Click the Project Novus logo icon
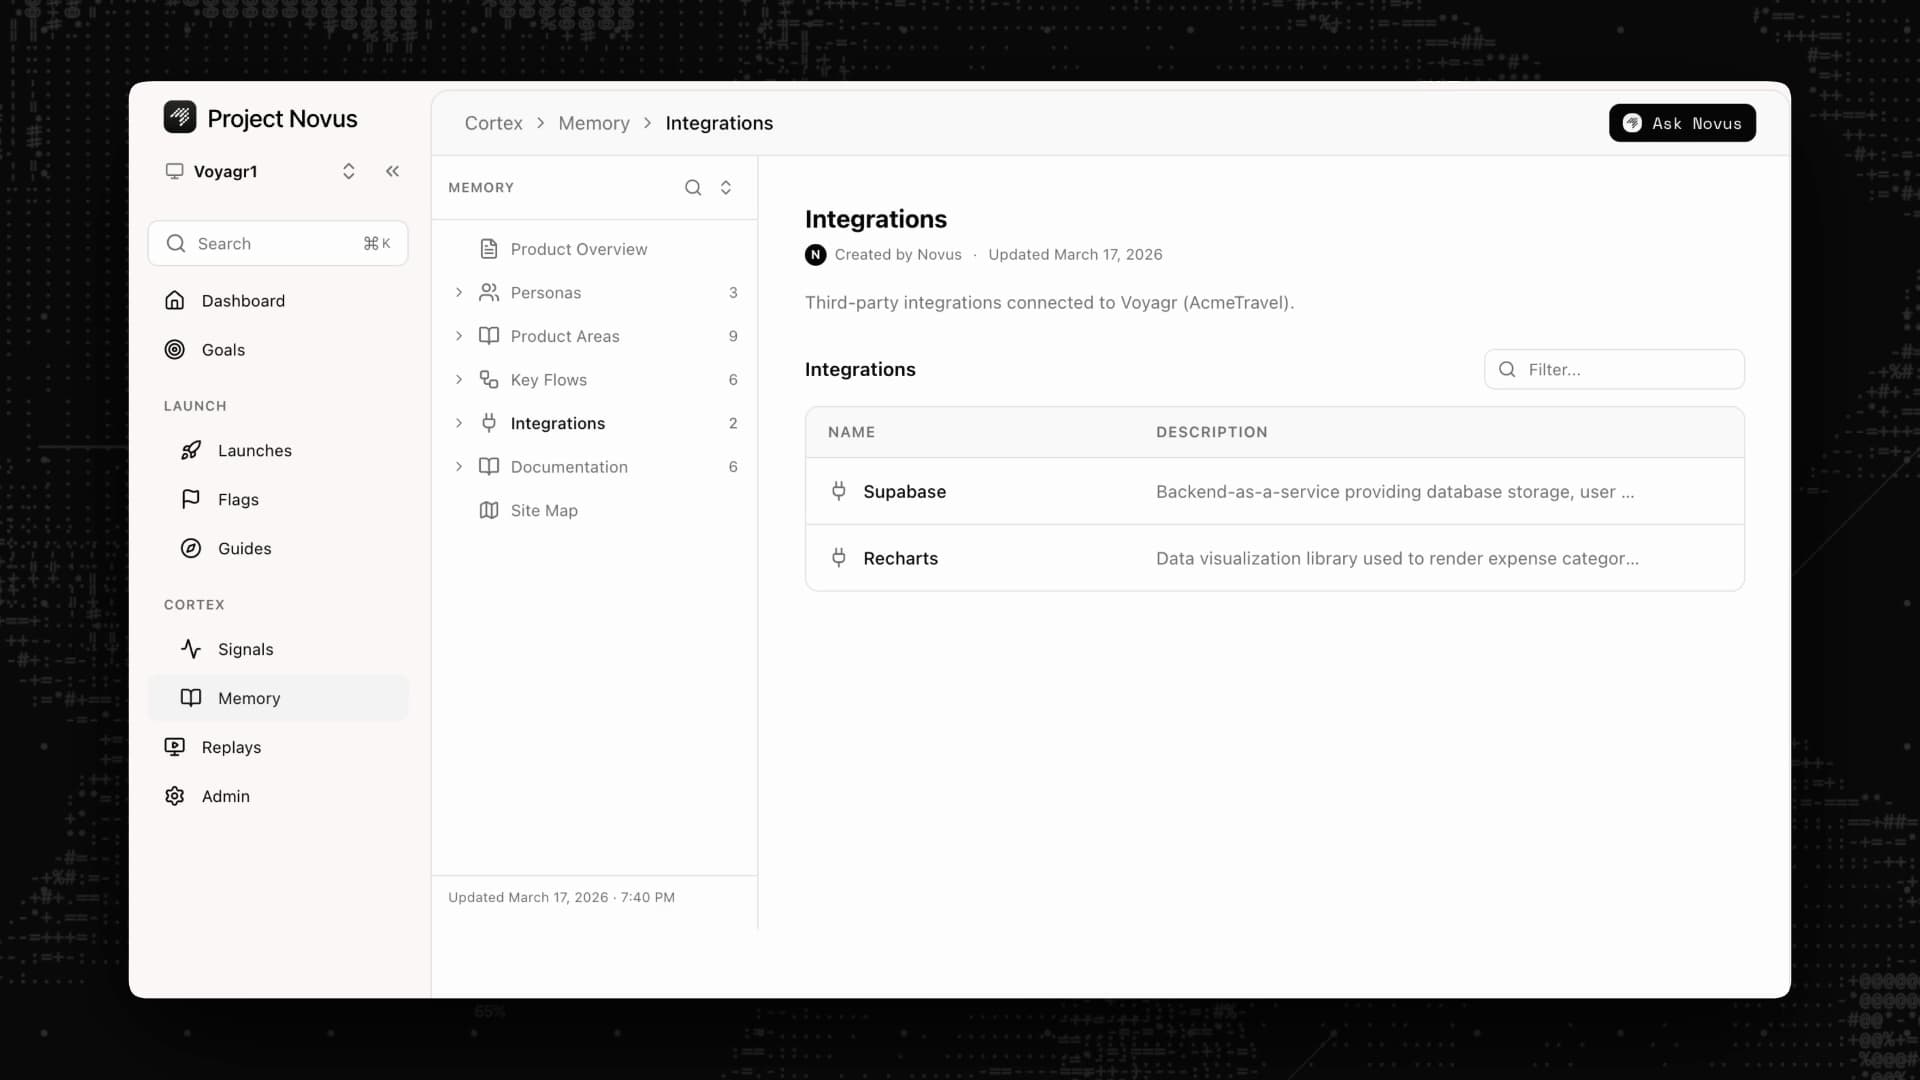Screen dimensions: 1920x1080 click(x=180, y=118)
